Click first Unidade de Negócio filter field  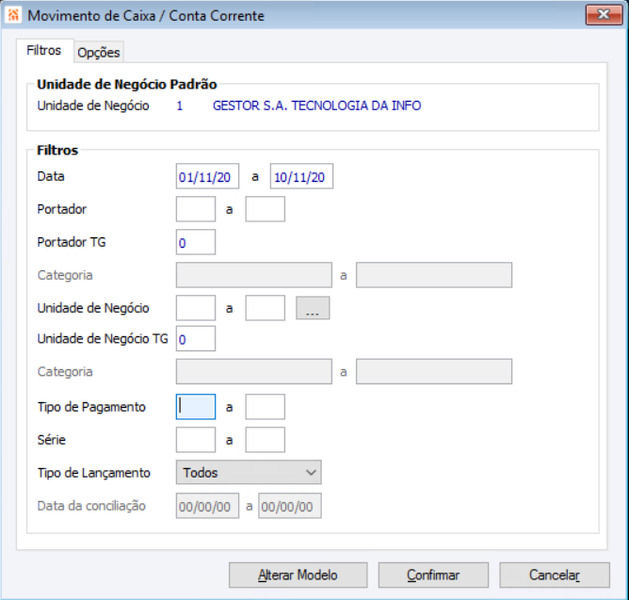[x=196, y=308]
